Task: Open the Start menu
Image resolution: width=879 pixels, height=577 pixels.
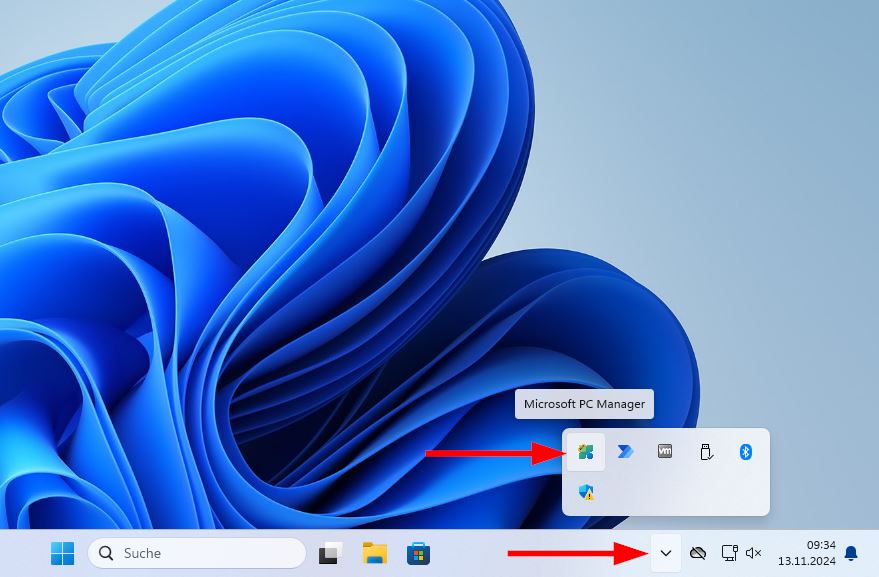Action: coord(64,553)
